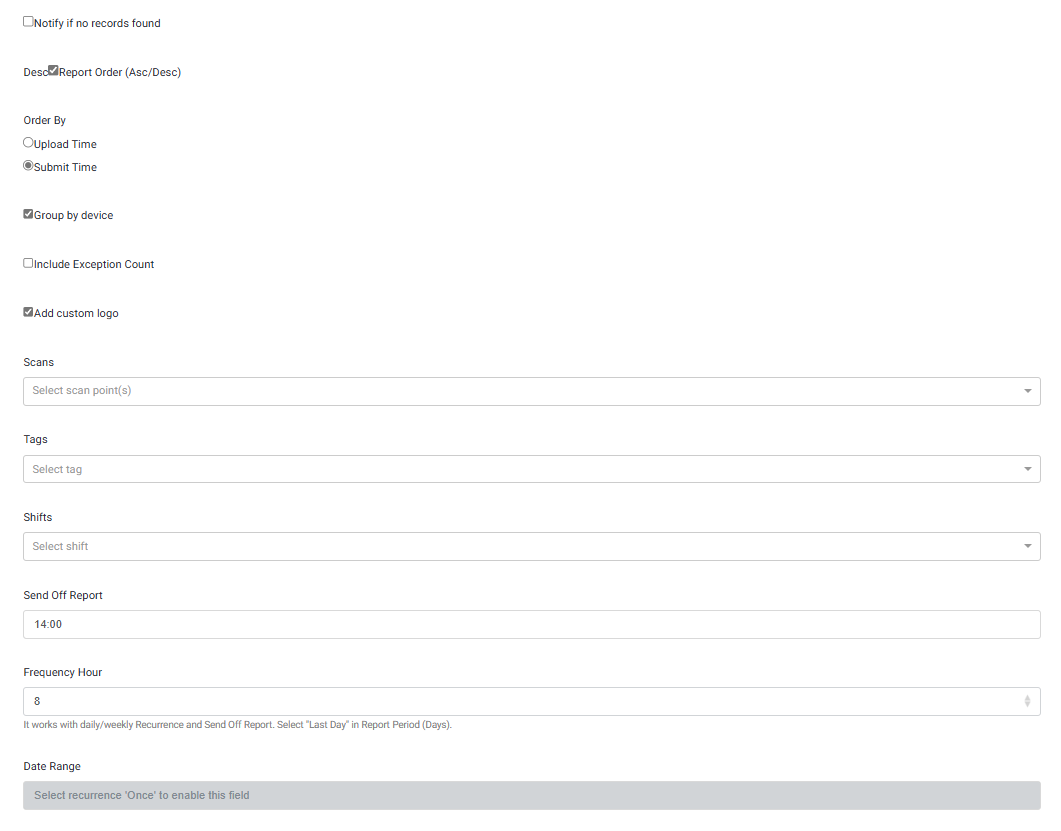Decrease Frequency Hour with the down arrow
Screen dimensions: 1061x831
[1027, 706]
